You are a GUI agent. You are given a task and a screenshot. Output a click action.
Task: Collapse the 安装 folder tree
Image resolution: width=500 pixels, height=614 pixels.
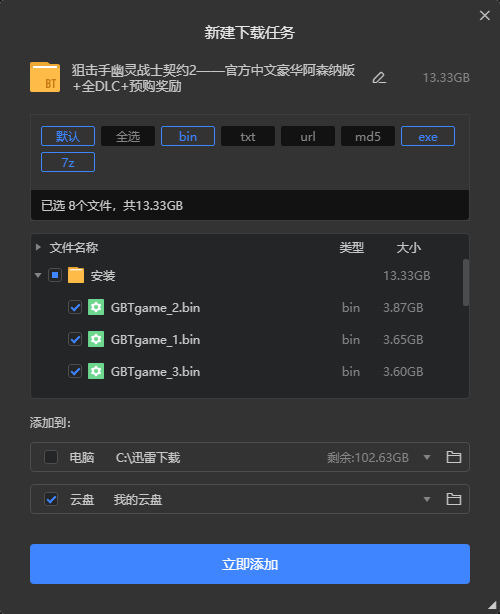pos(38,275)
